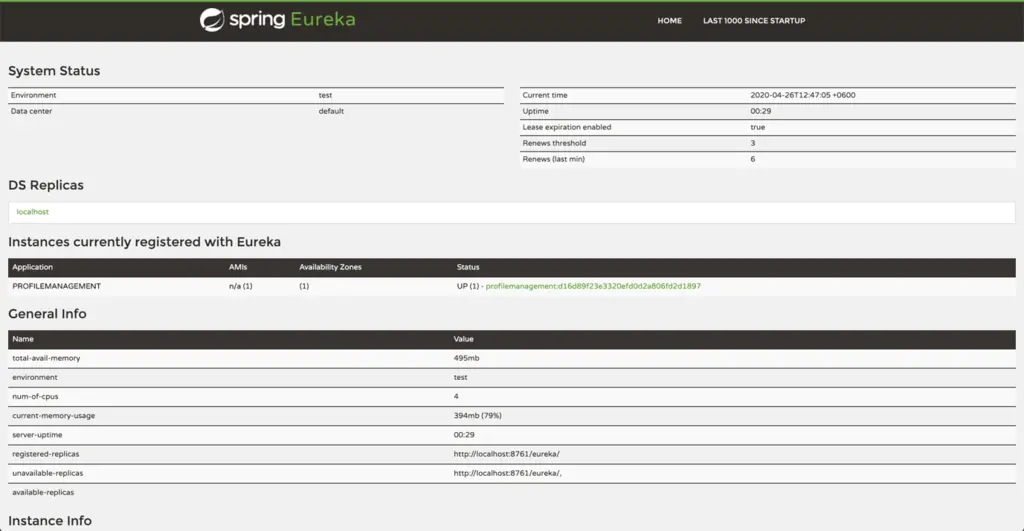Select the Uptime value 00:29
Screen dimensions: 1024x531
coord(760,111)
